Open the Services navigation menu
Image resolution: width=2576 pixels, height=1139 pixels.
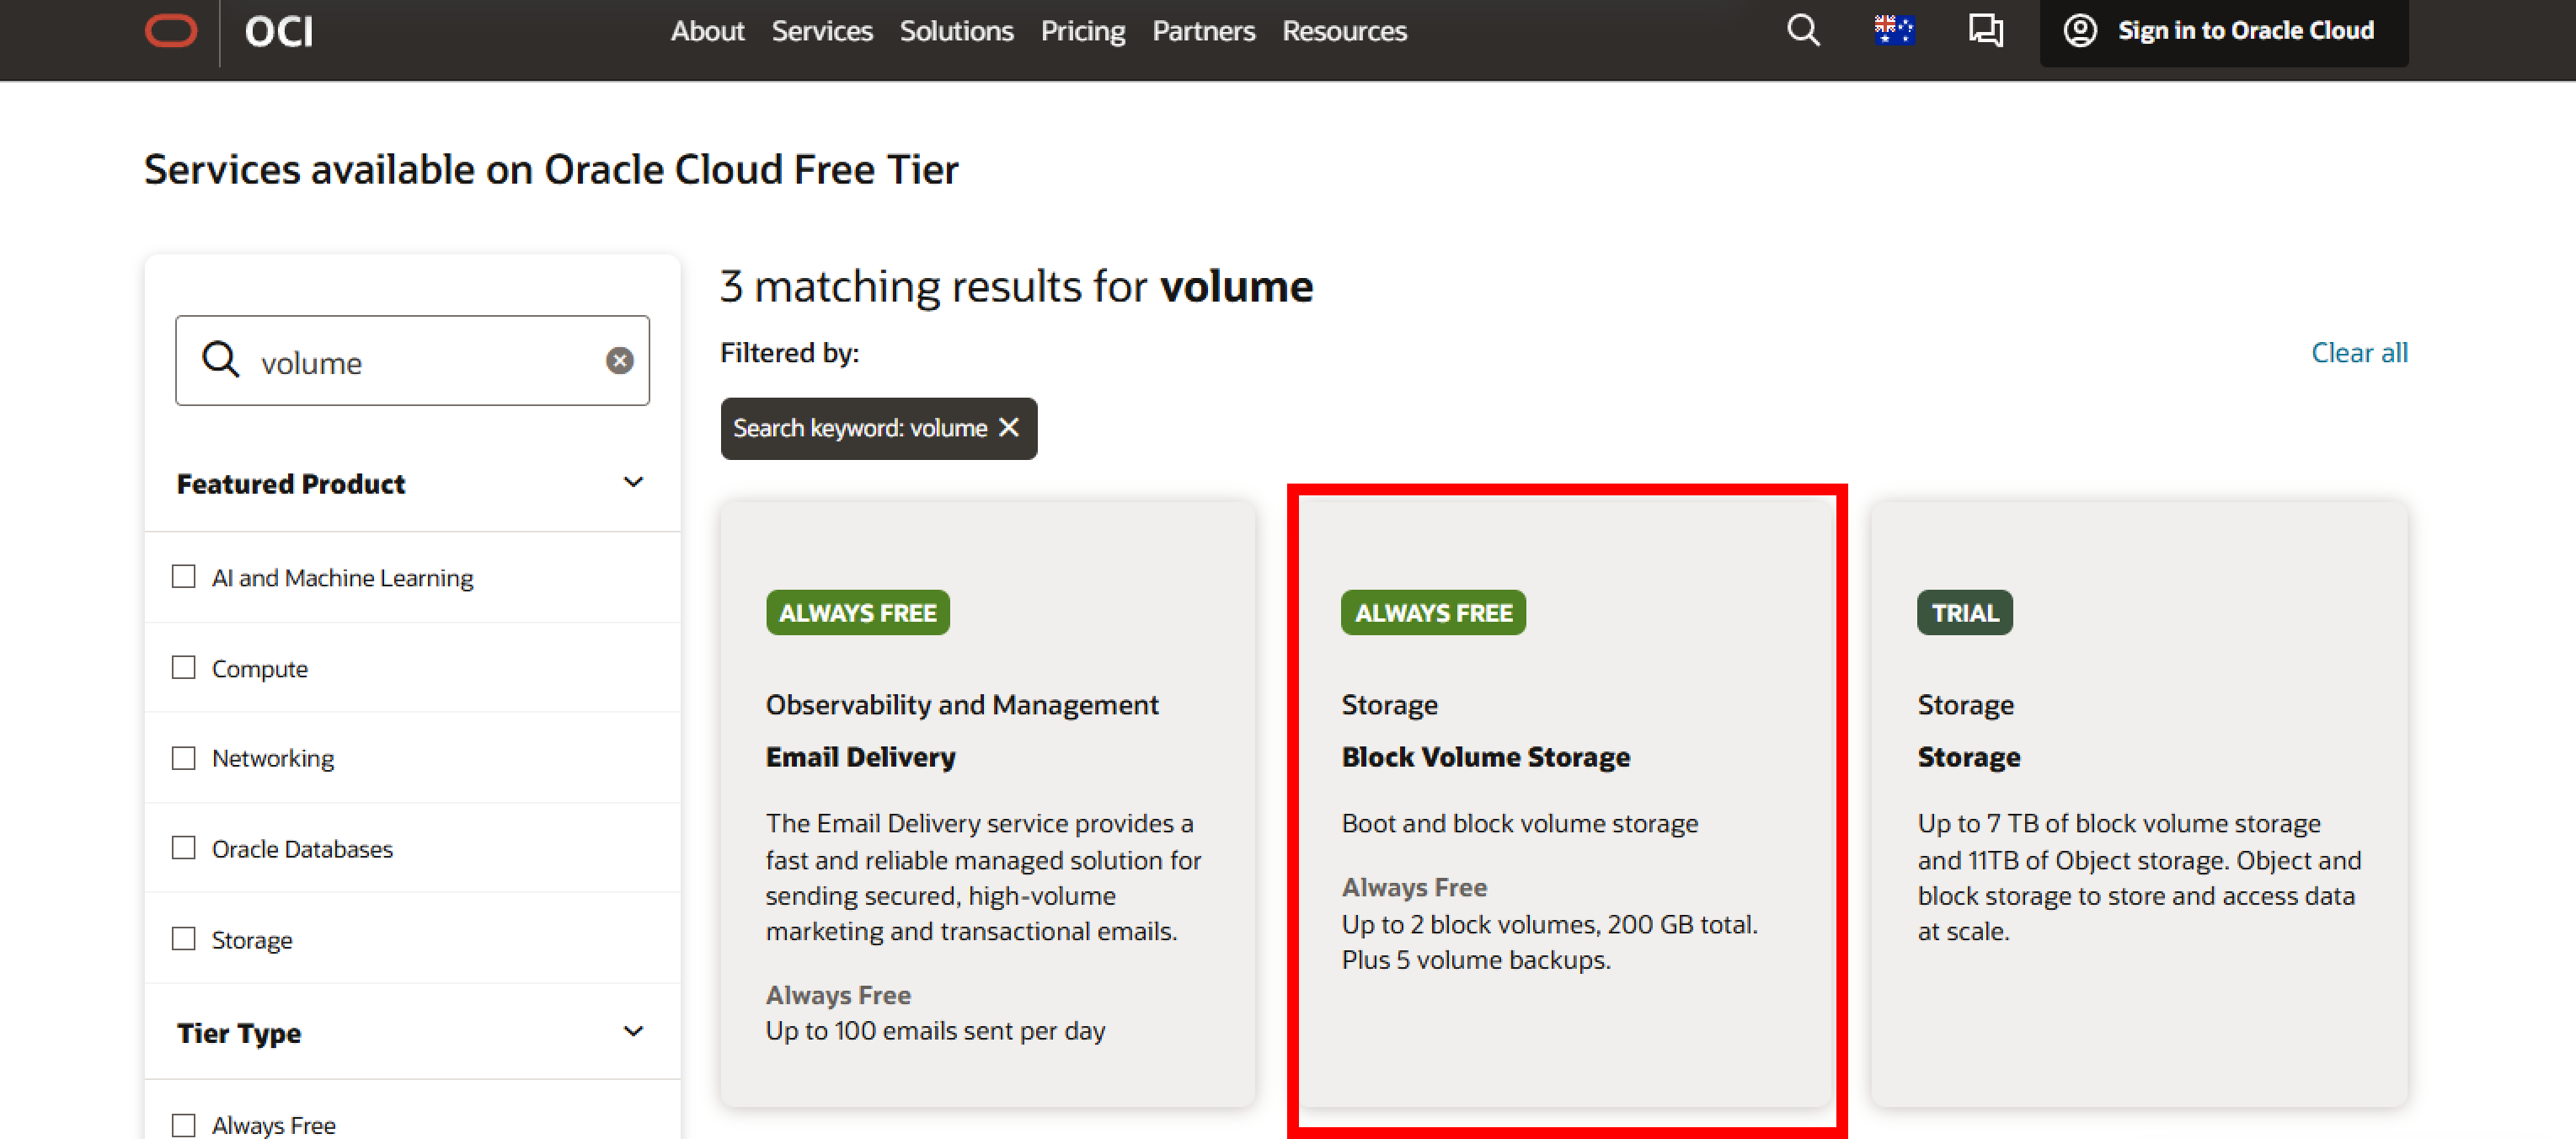(x=821, y=31)
